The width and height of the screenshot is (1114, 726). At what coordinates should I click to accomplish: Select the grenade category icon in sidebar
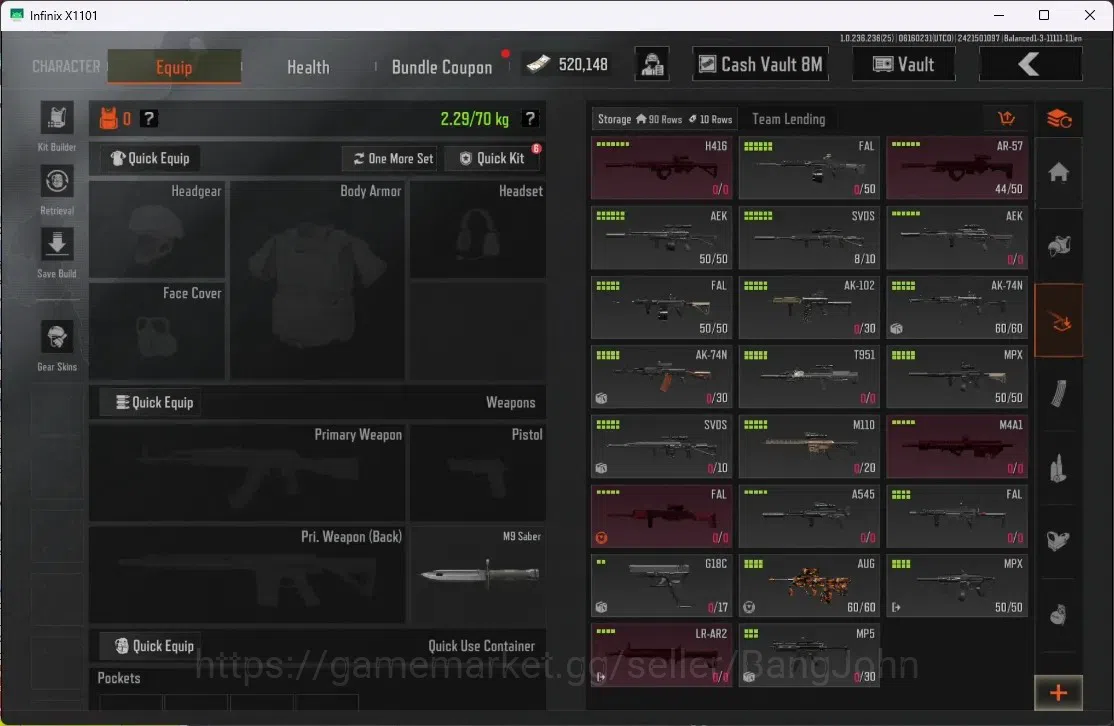1059,614
